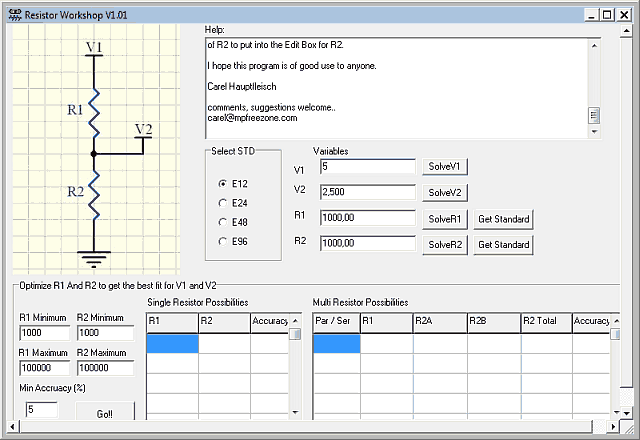Click the Help text scrollbar thumb
The height and width of the screenshot is (440, 640).
(594, 116)
